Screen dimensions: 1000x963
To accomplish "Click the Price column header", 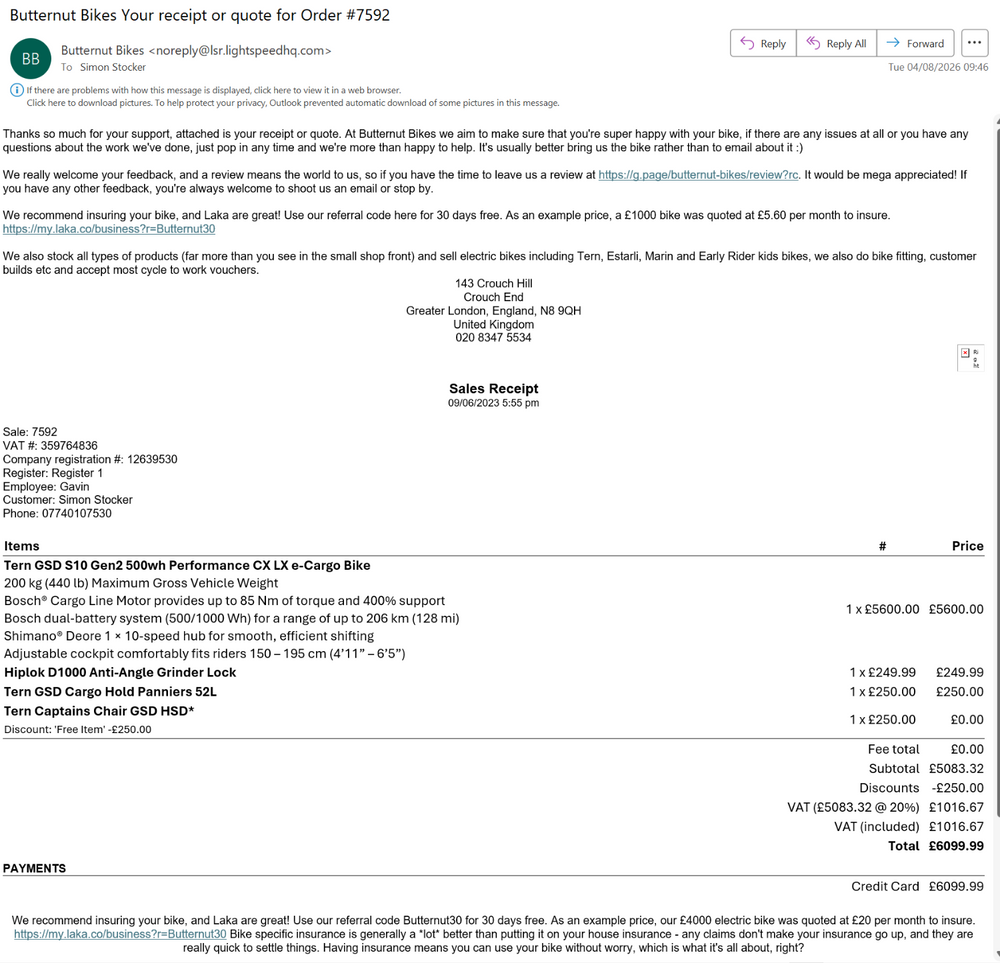I will [967, 546].
